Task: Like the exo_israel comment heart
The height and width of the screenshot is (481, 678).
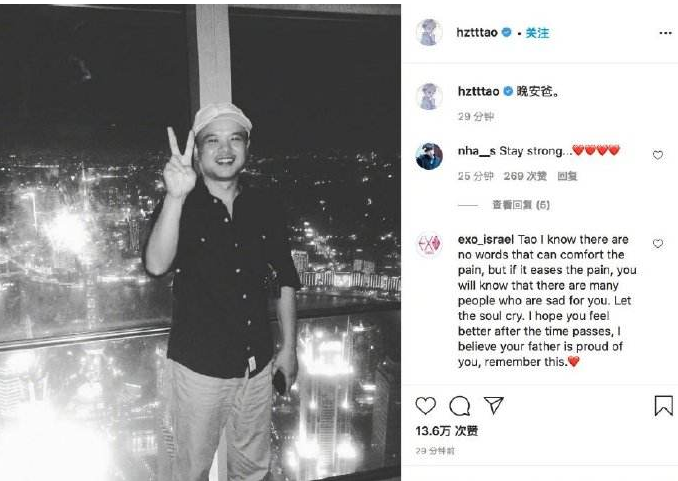Action: [x=658, y=244]
